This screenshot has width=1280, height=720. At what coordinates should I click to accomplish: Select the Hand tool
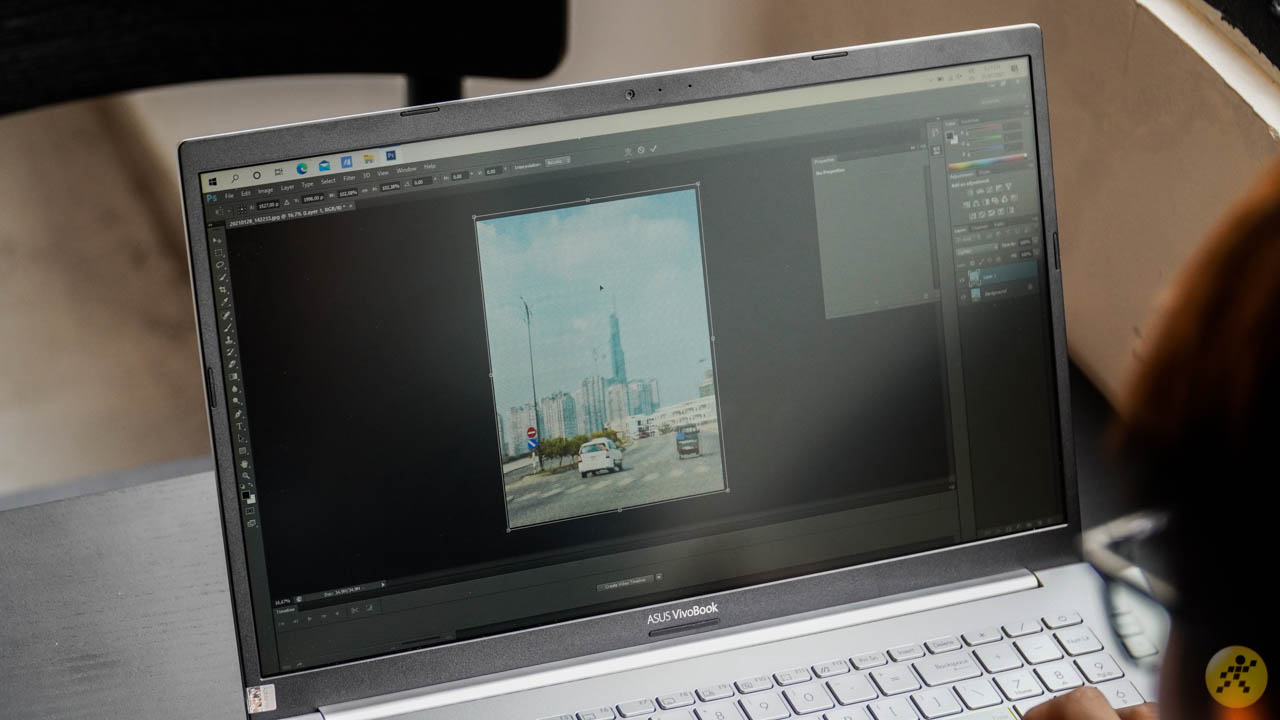[244, 463]
